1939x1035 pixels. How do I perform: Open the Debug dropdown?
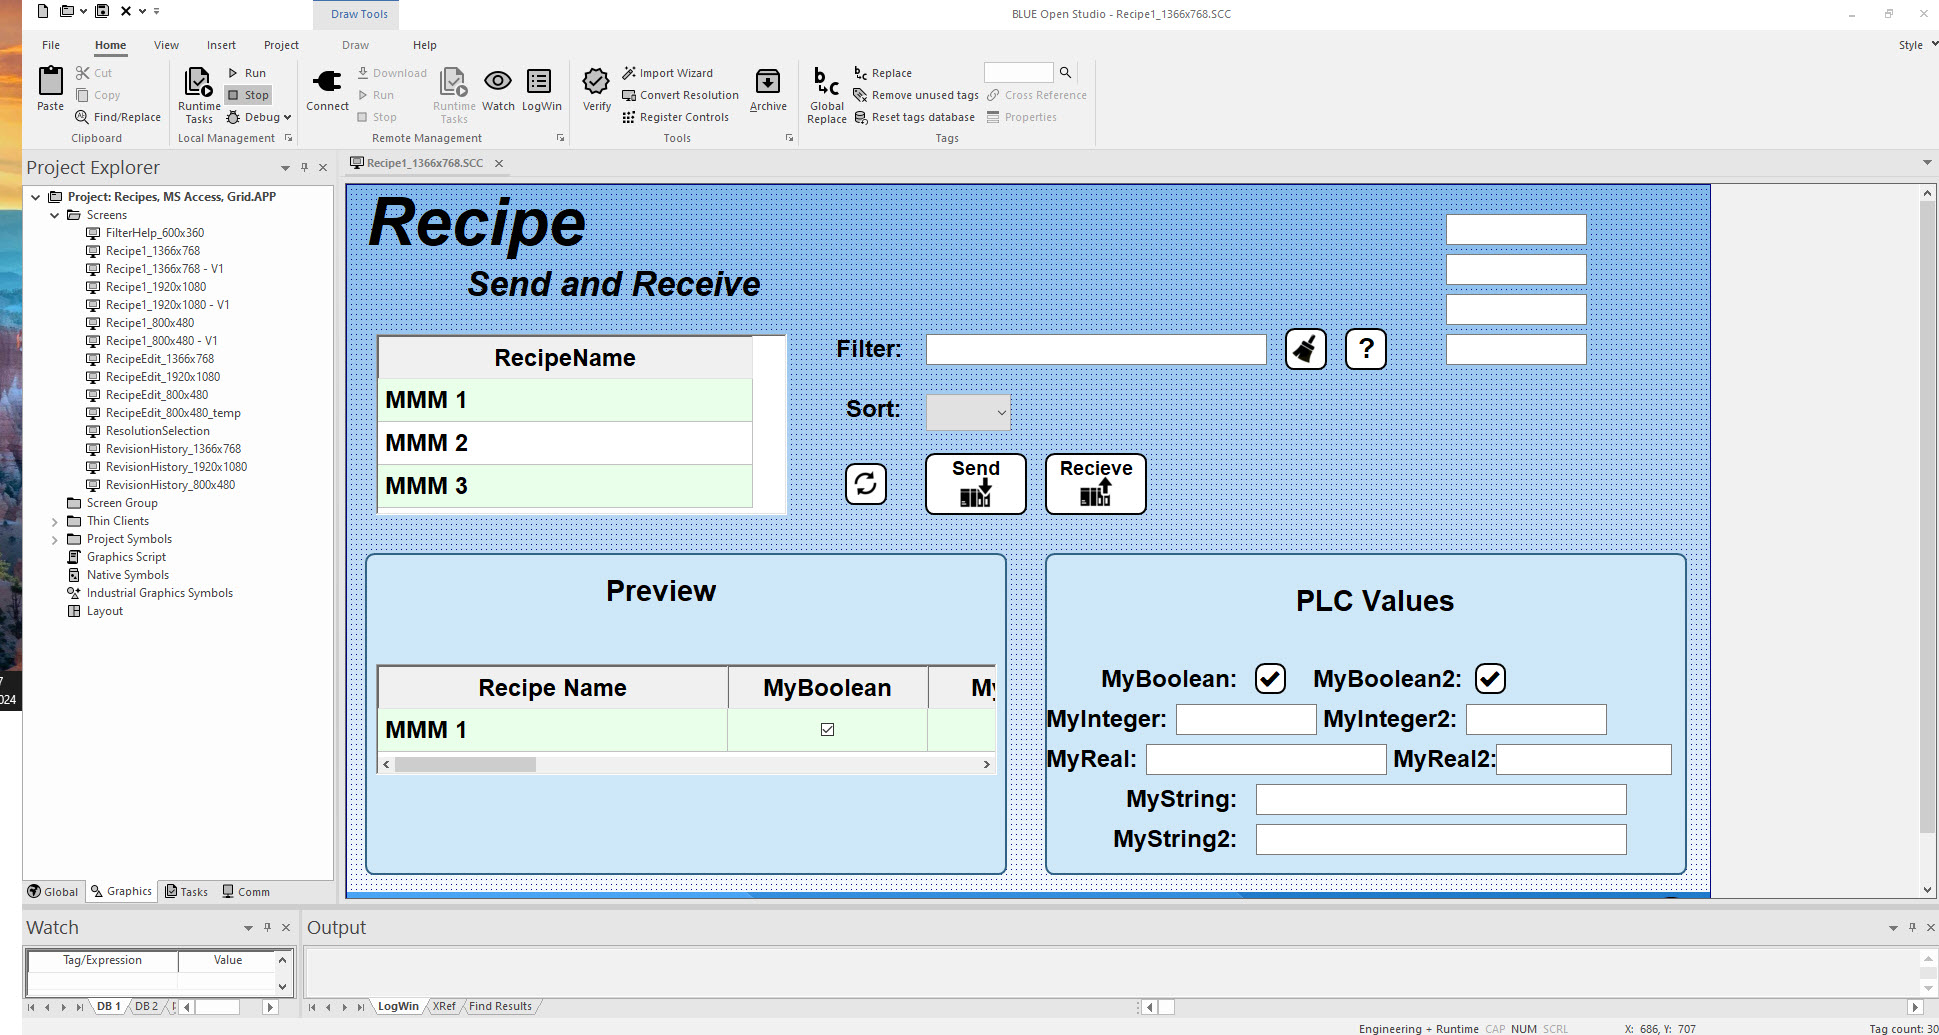[259, 117]
